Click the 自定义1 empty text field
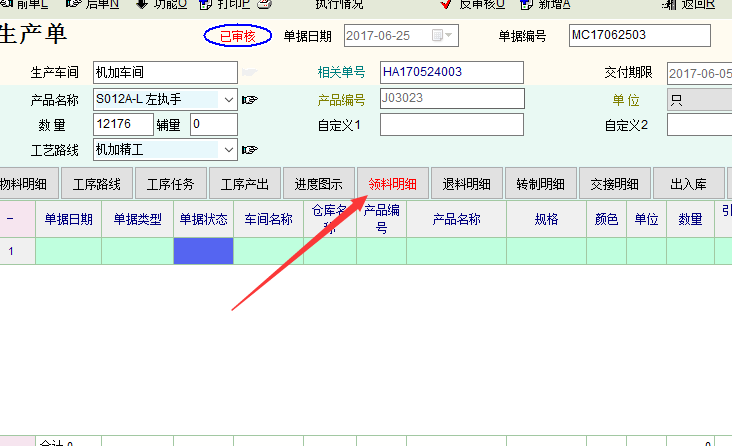Image resolution: width=732 pixels, height=446 pixels. (451, 125)
